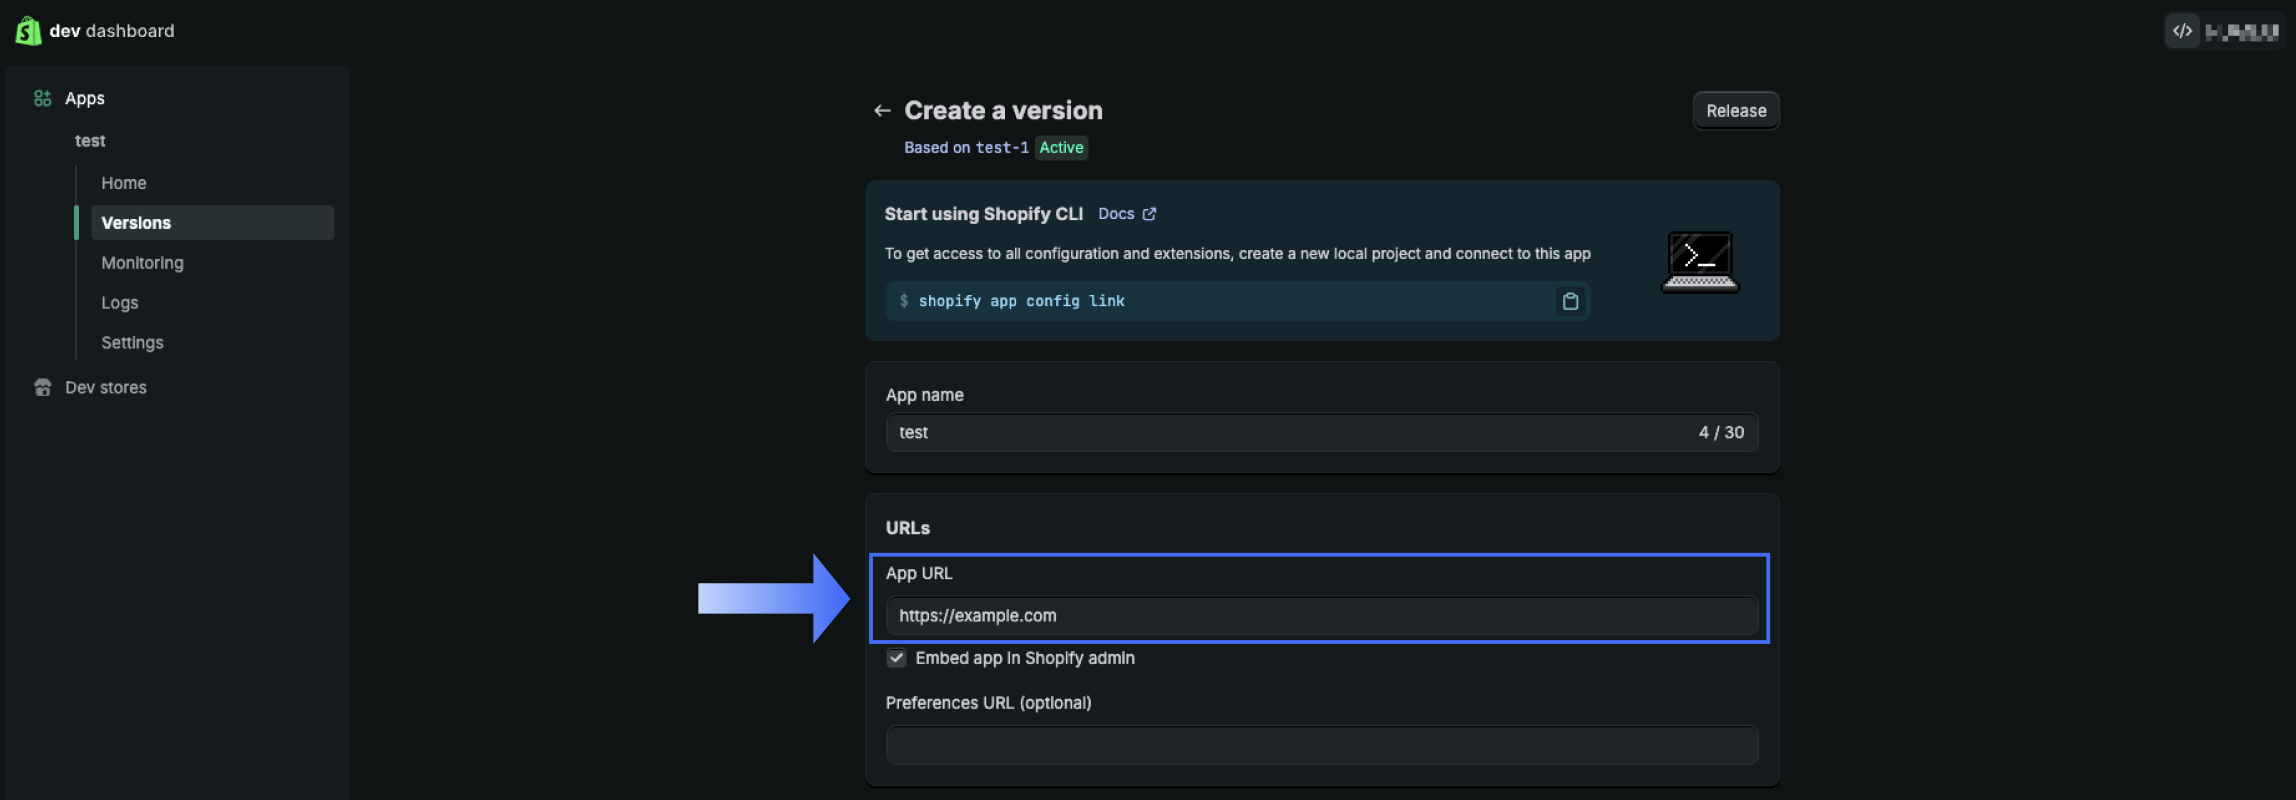Click the terminal laptop illustration

point(1700,261)
